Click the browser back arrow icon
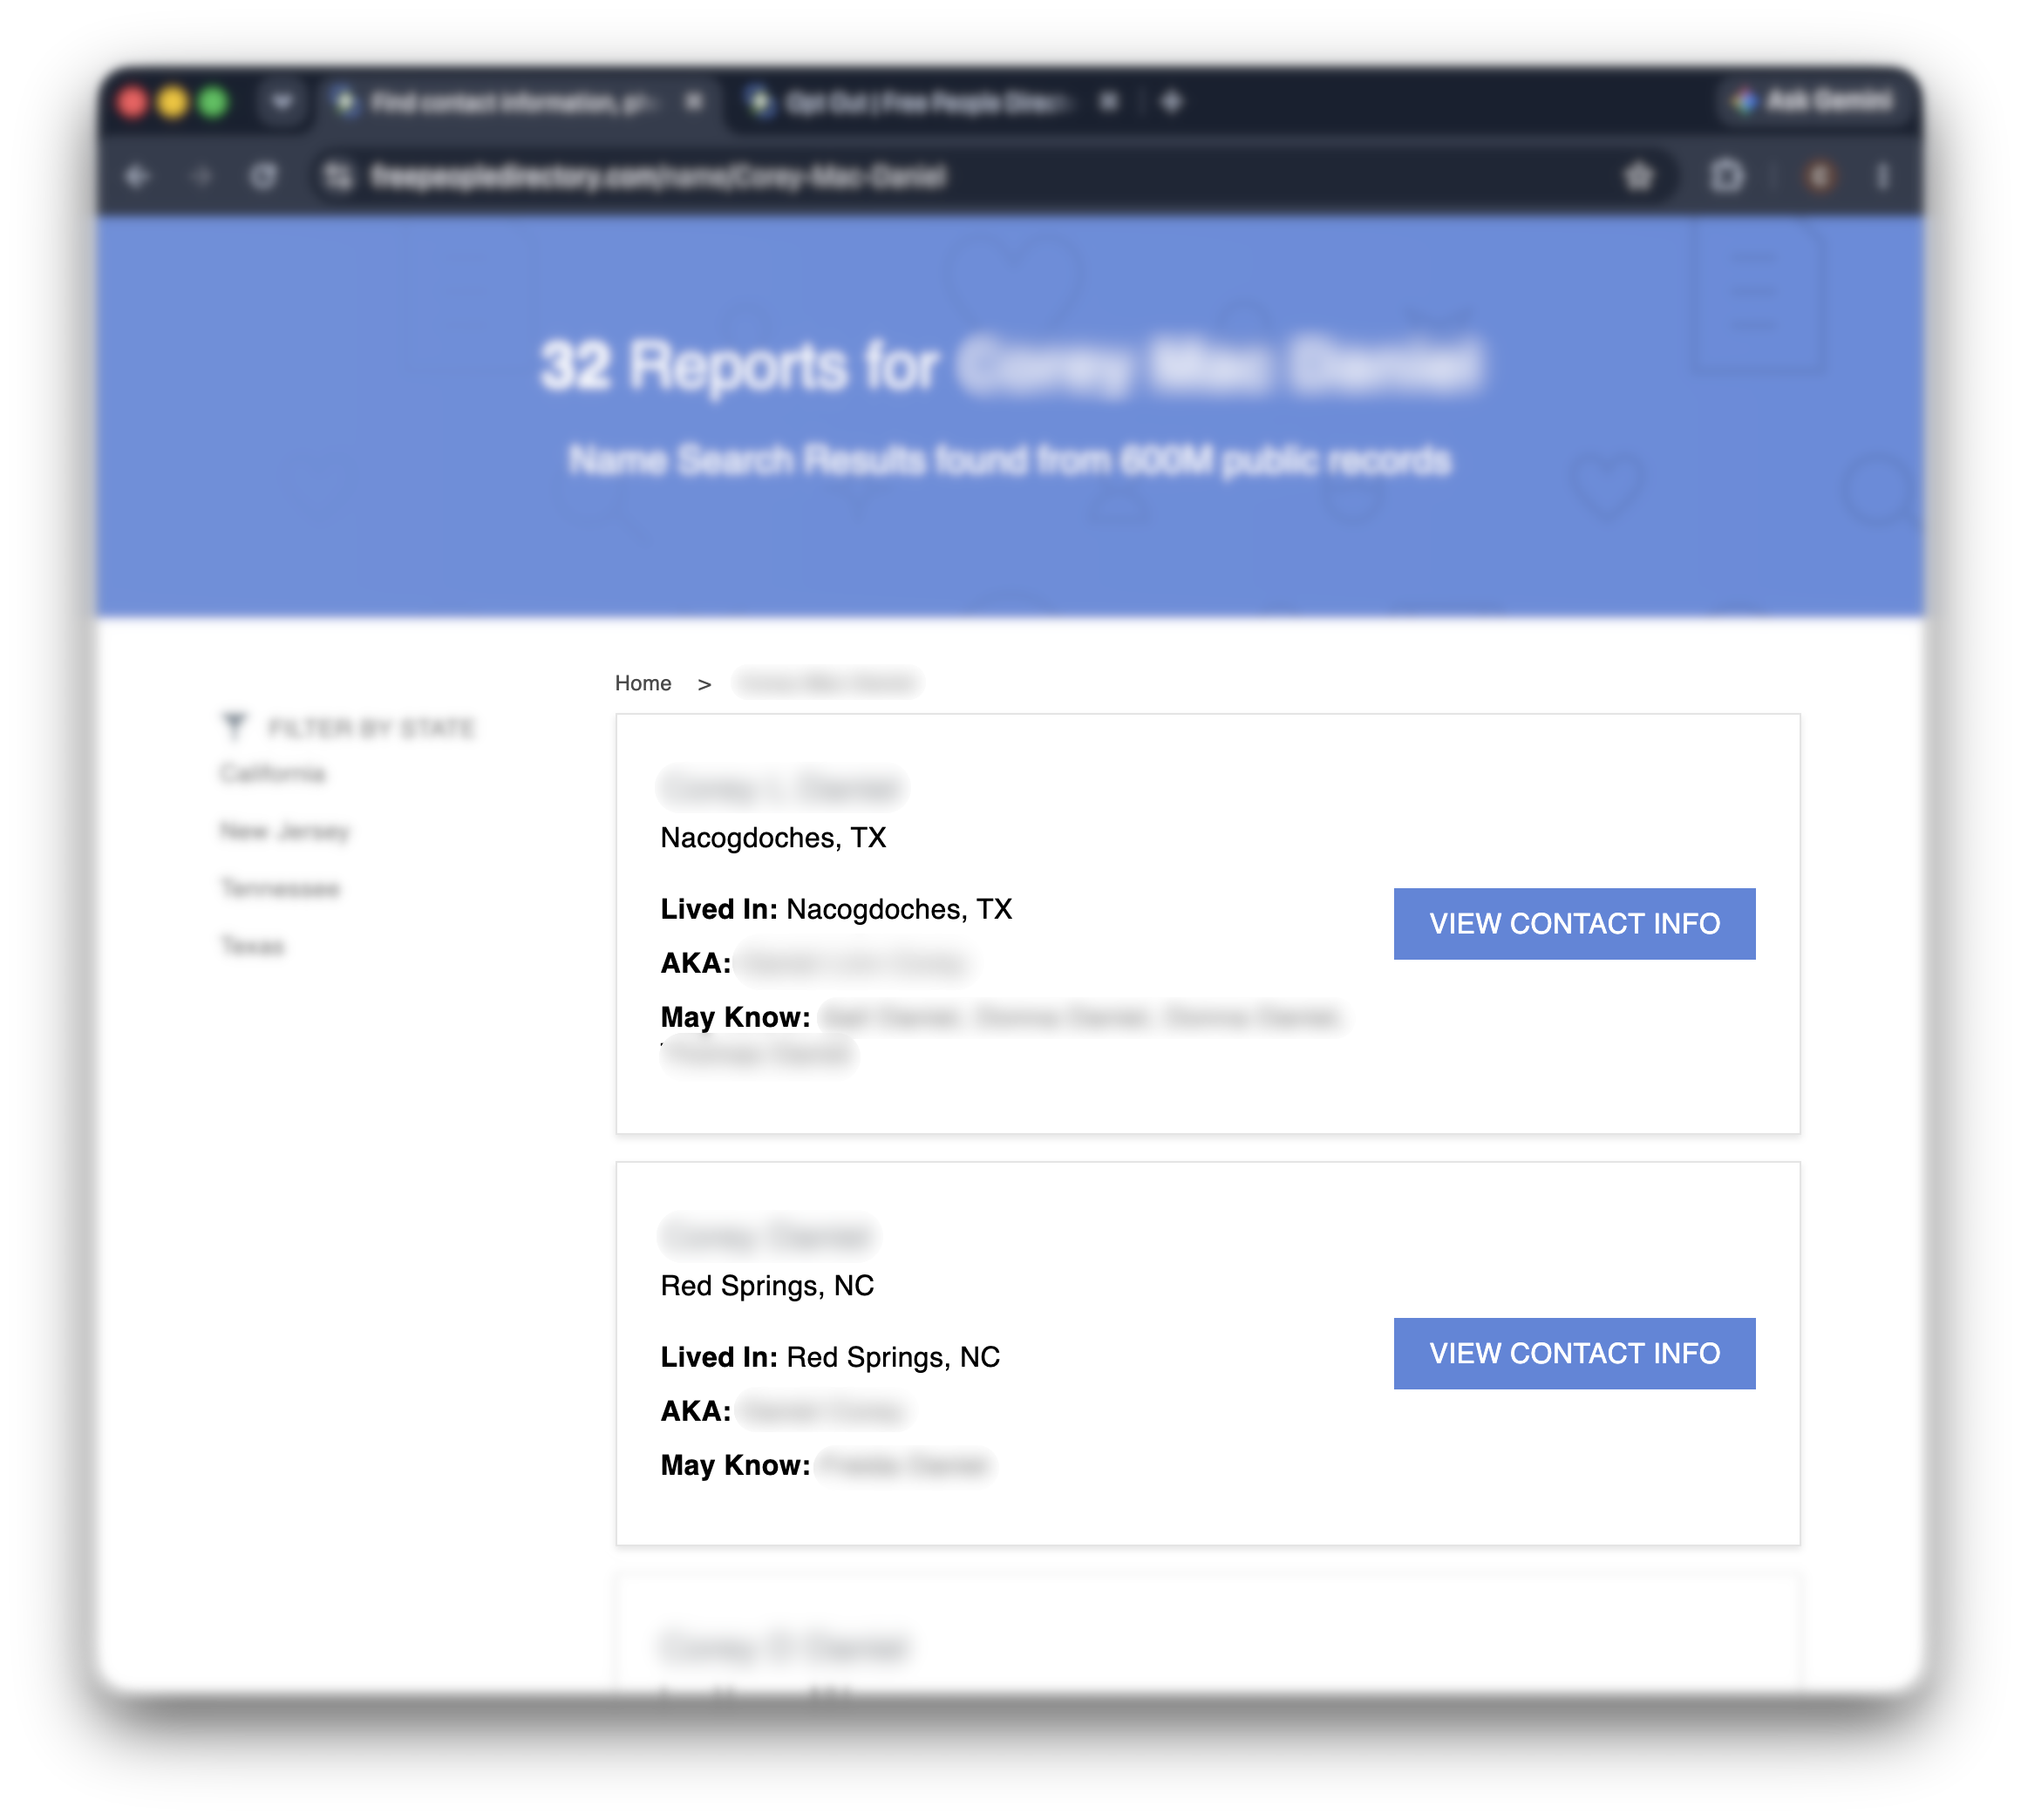The height and width of the screenshot is (1820, 2021). click(137, 177)
